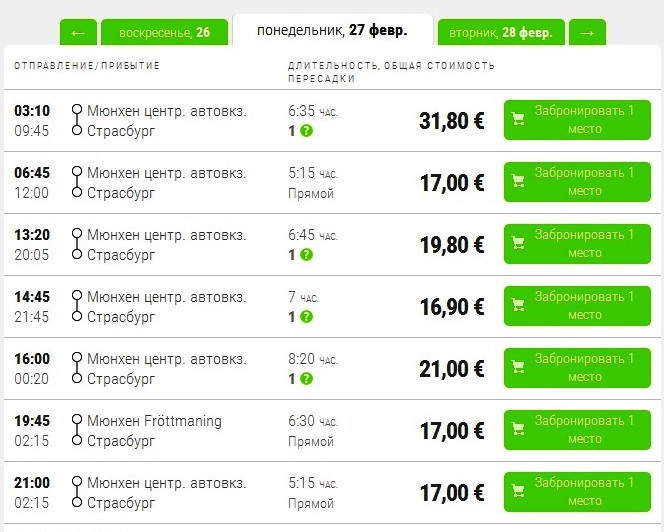The image size is (664, 532).
Task: Click the 31,80 € price
Action: (x=452, y=121)
